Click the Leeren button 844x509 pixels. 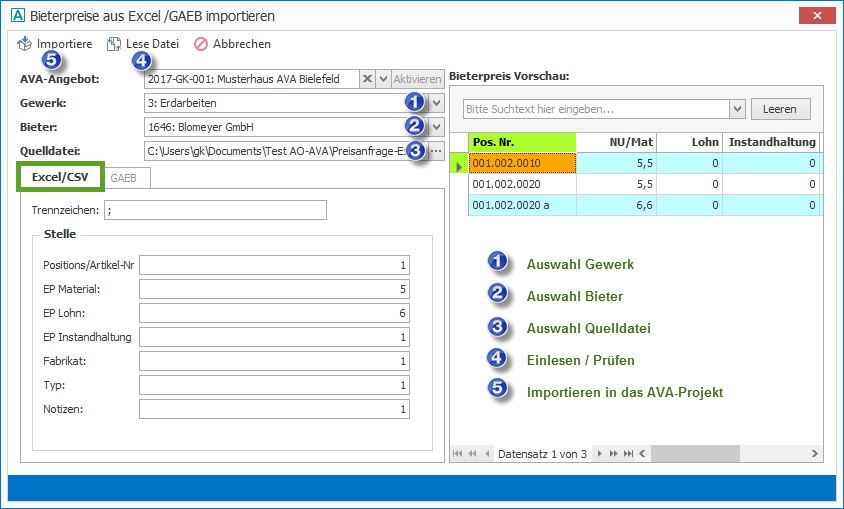[x=780, y=109]
